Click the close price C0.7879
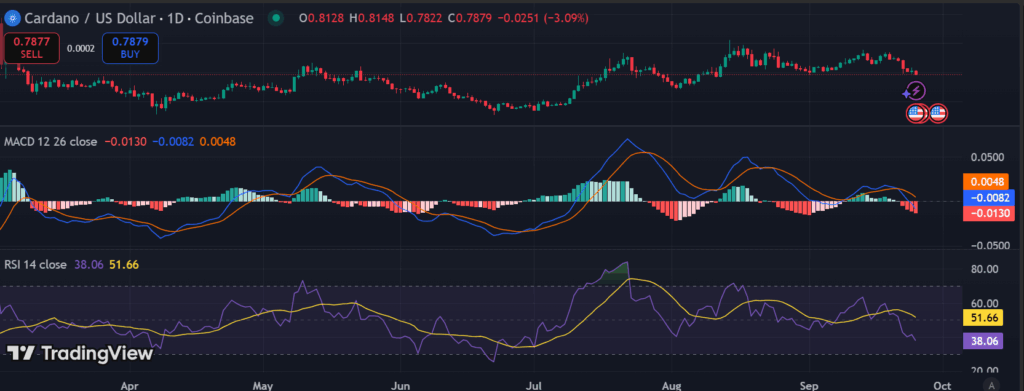 pos(470,18)
